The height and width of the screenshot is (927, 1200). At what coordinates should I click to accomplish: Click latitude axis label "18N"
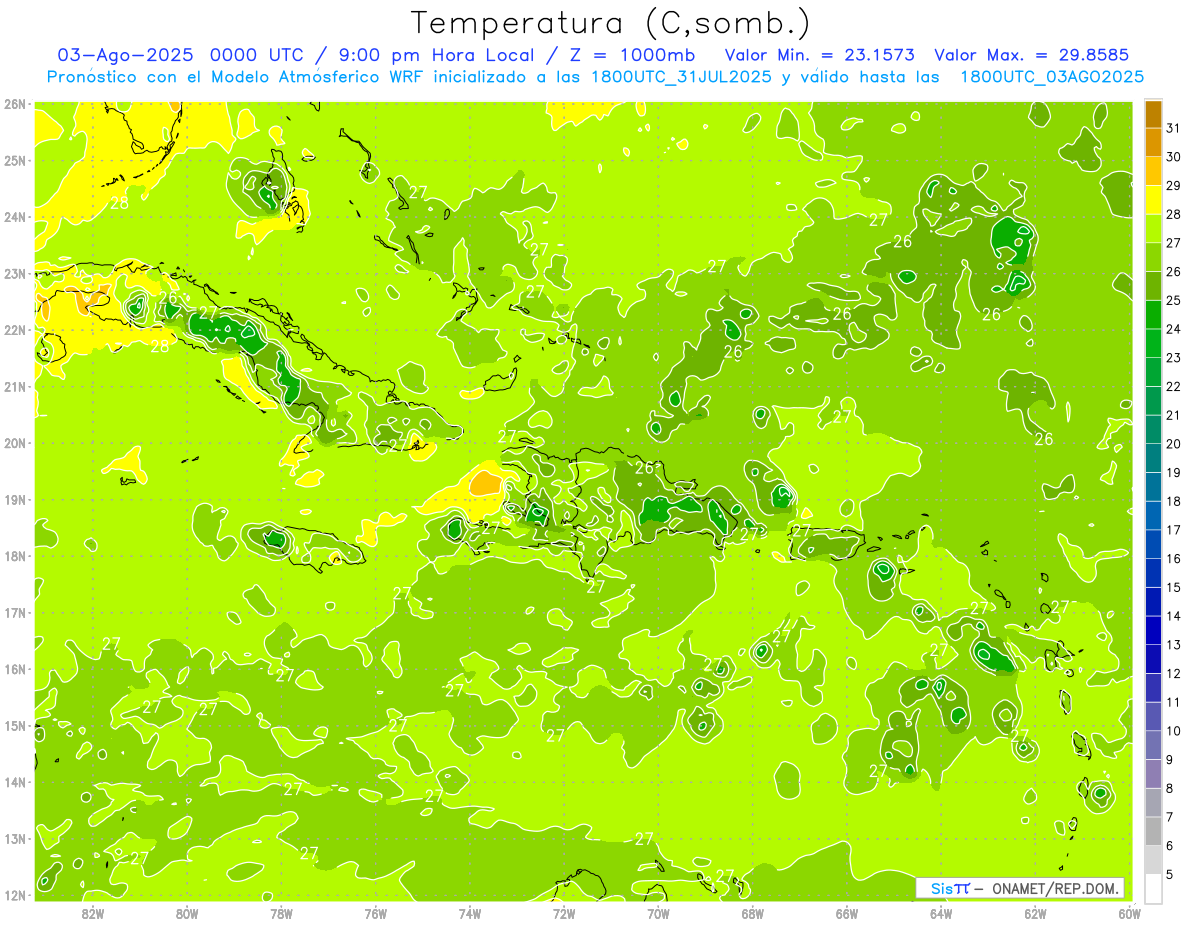click(x=15, y=556)
